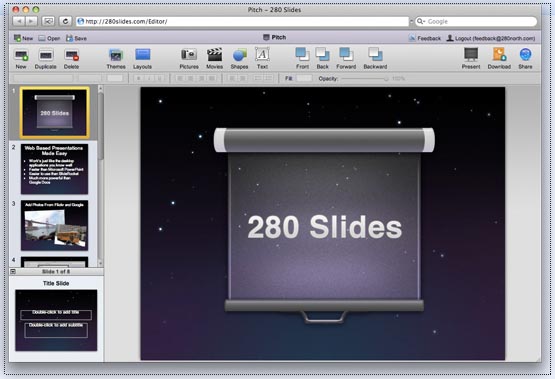Click the Title Slide layout preview
Image resolution: width=555 pixels, height=379 pixels.
click(x=56, y=320)
